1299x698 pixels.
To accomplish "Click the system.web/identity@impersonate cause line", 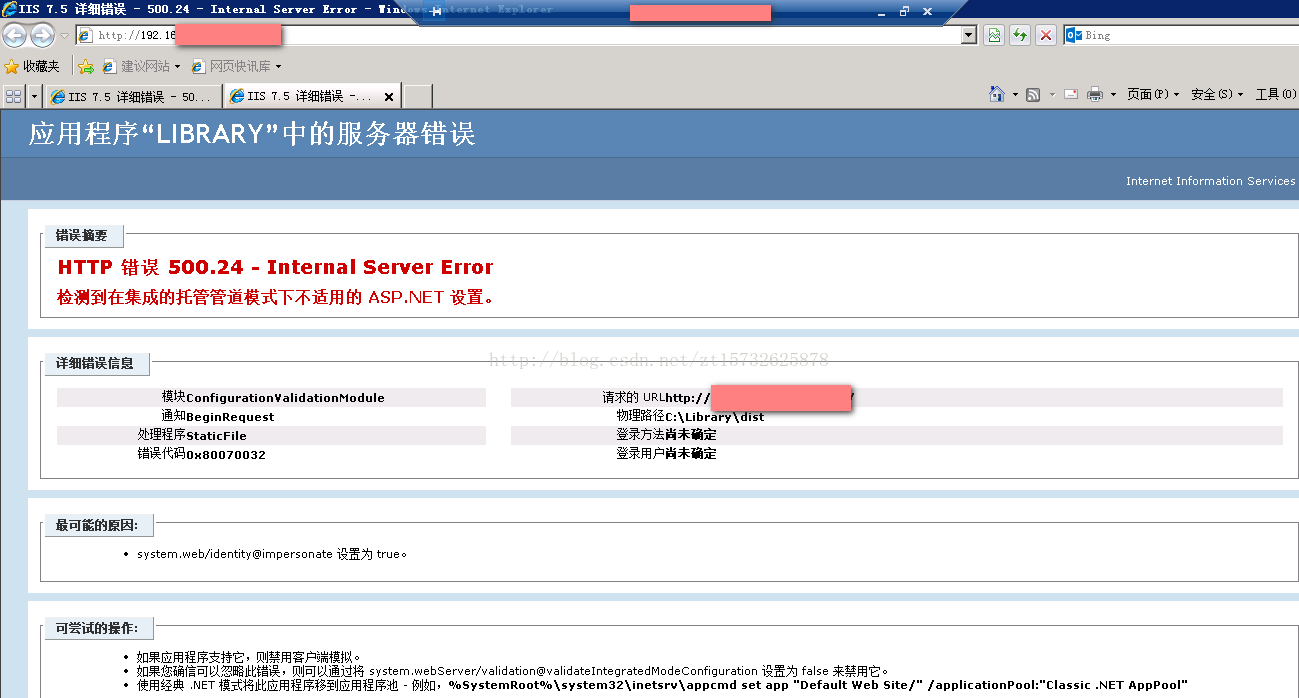I will pyautogui.click(x=272, y=554).
